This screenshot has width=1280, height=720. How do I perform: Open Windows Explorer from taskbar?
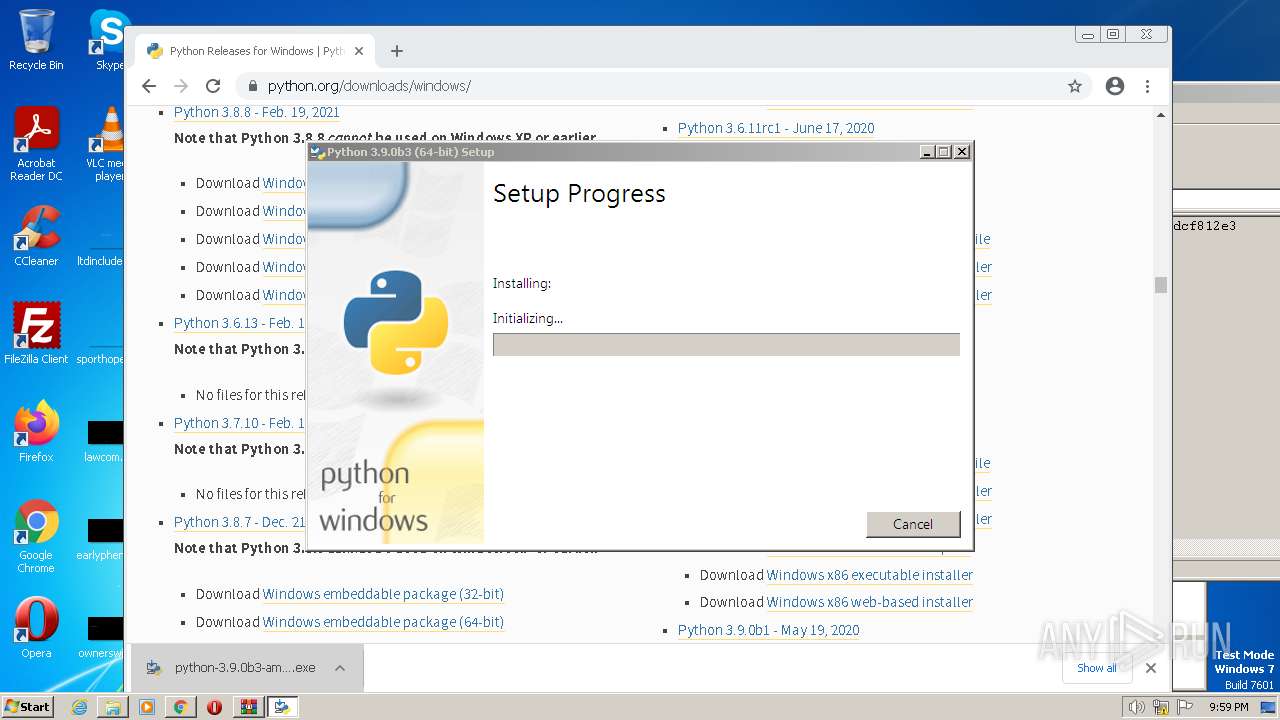pos(113,707)
